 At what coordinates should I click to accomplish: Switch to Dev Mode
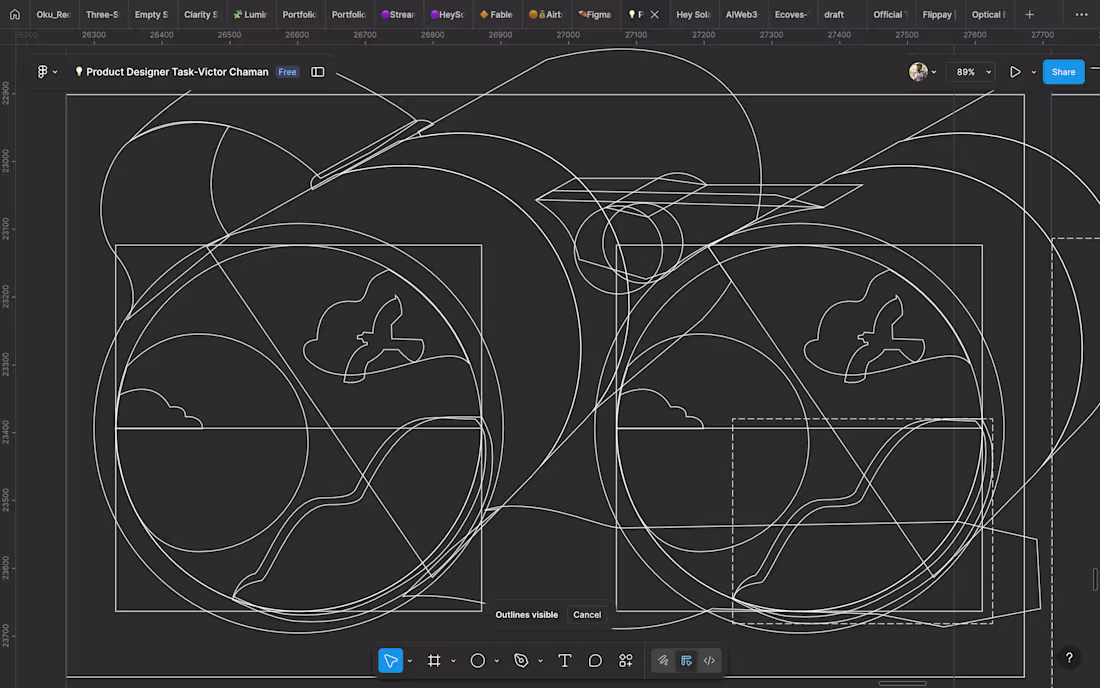coord(709,661)
